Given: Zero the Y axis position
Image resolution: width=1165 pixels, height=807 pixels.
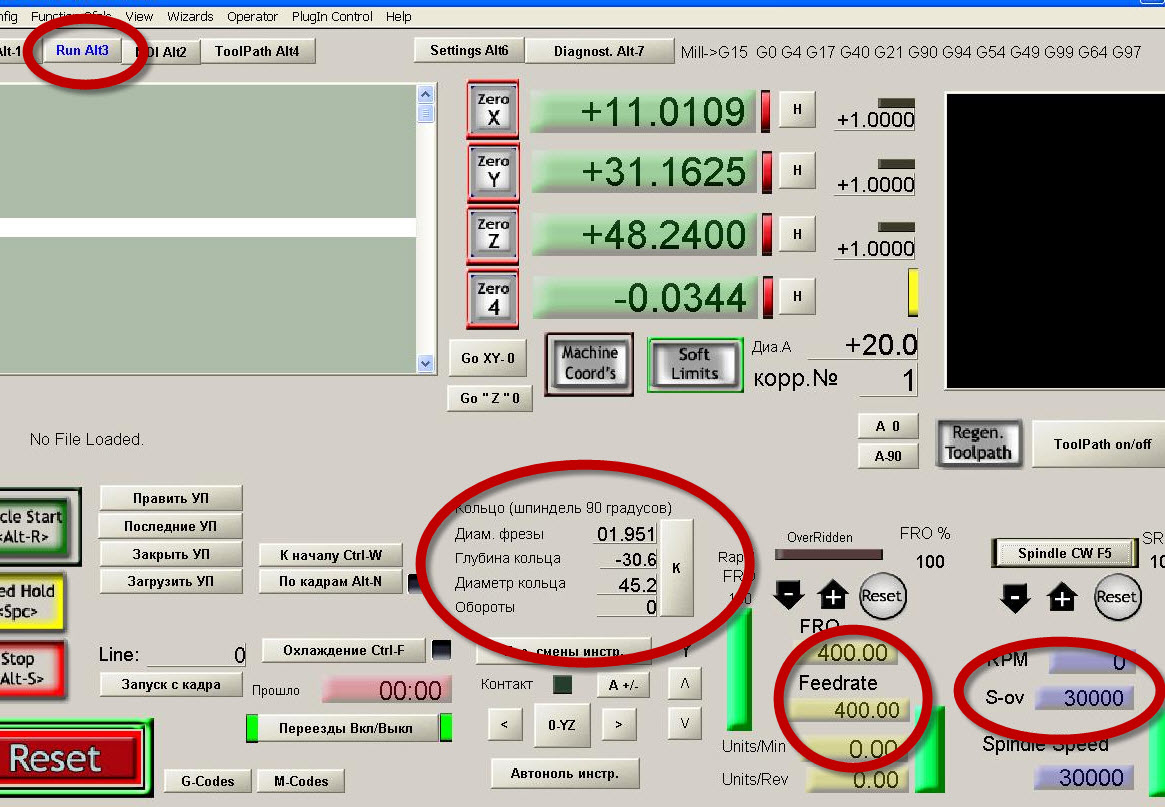Looking at the screenshot, I should coord(493,171).
